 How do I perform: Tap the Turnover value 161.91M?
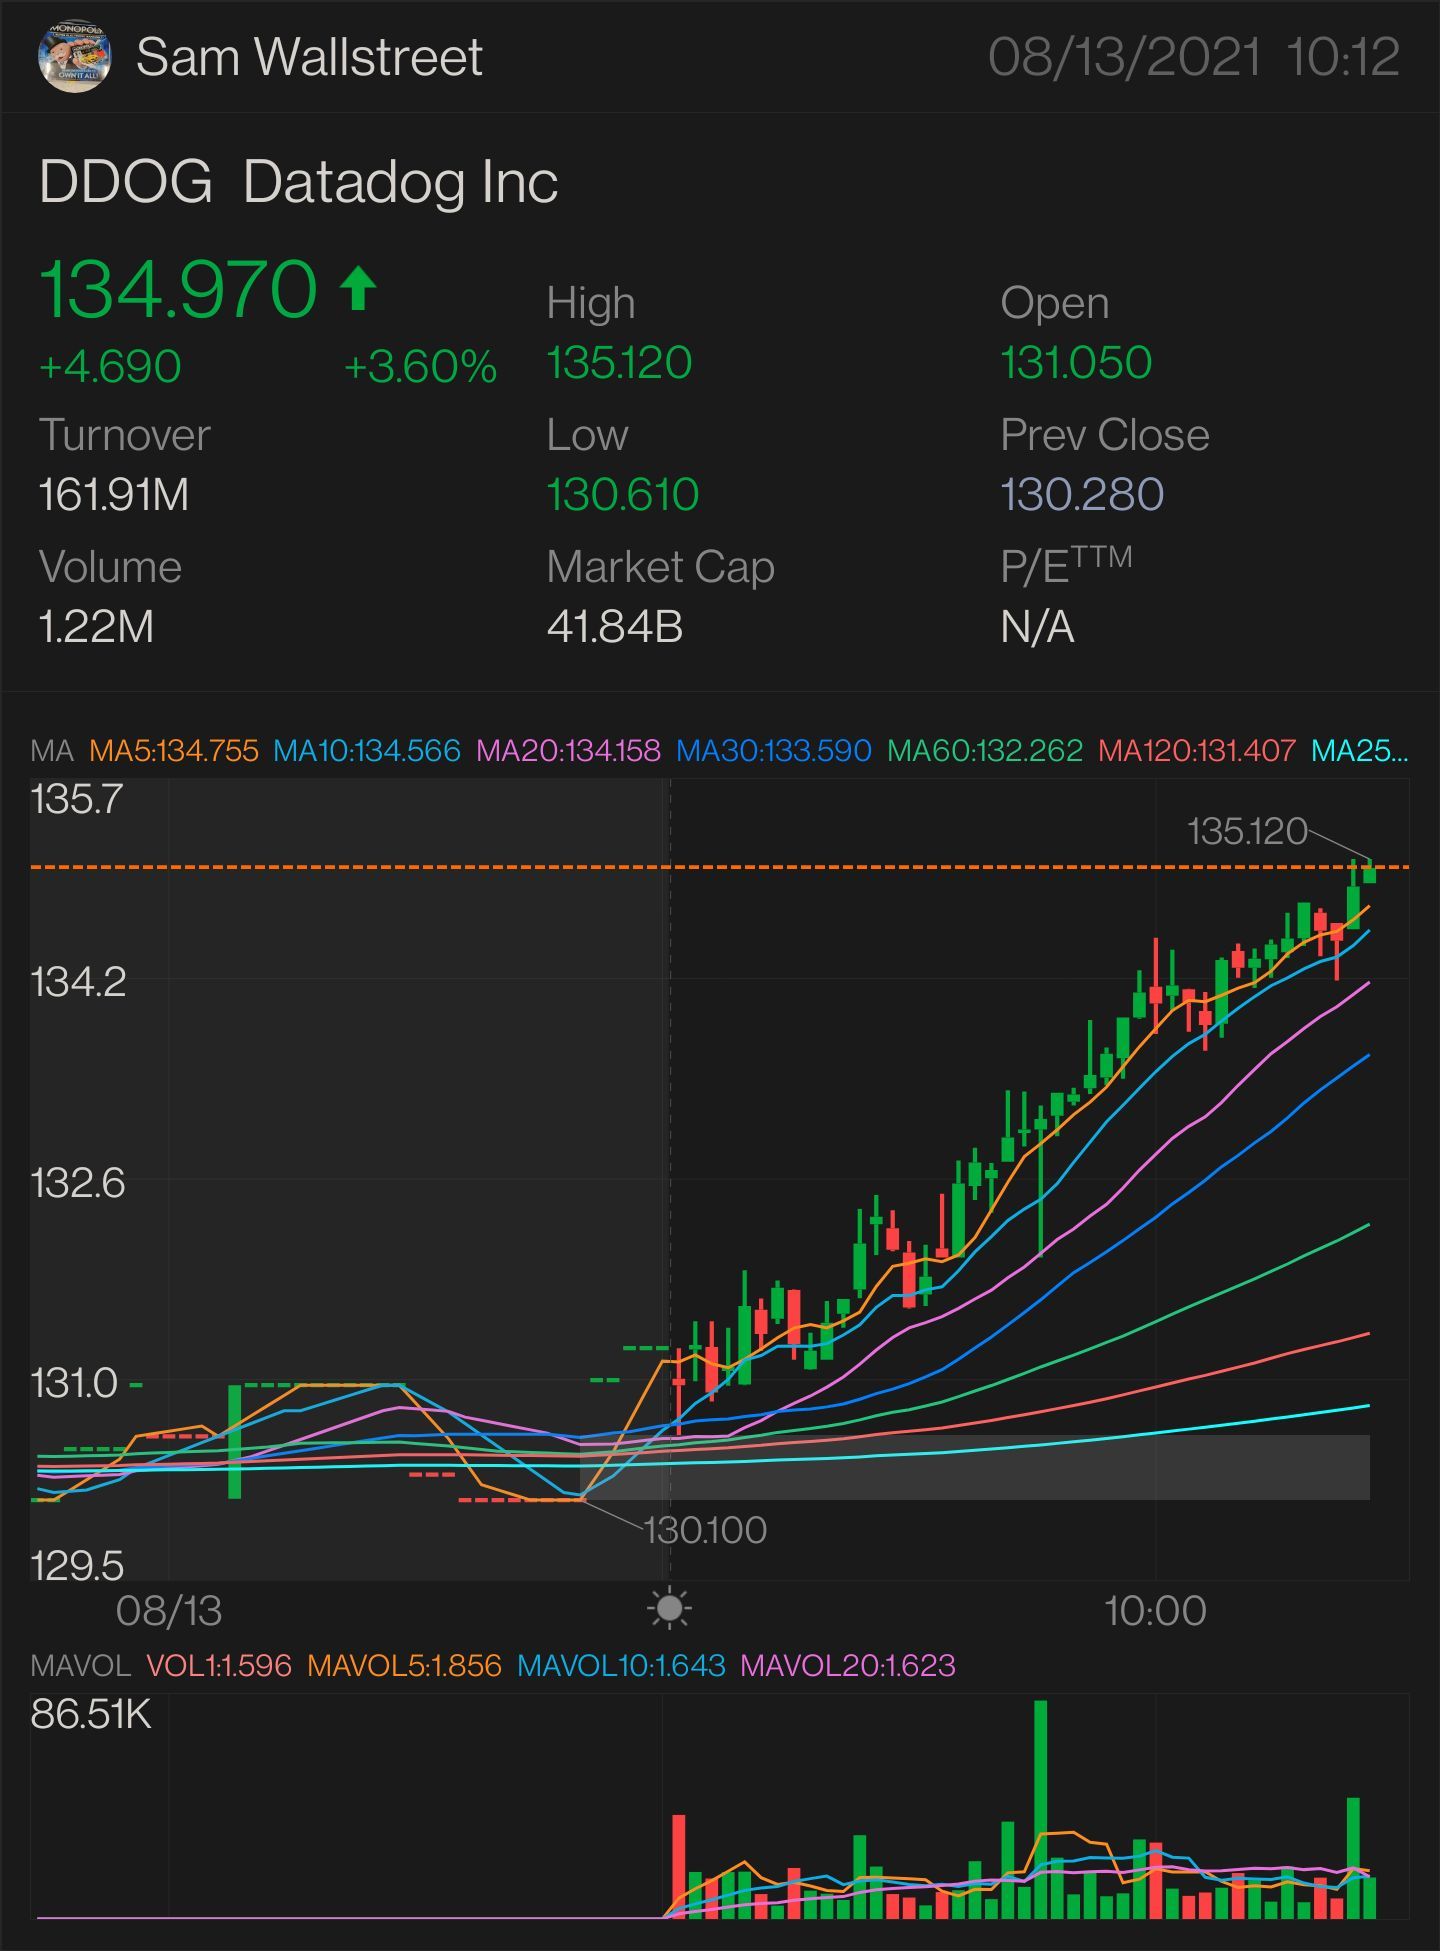pos(114,494)
